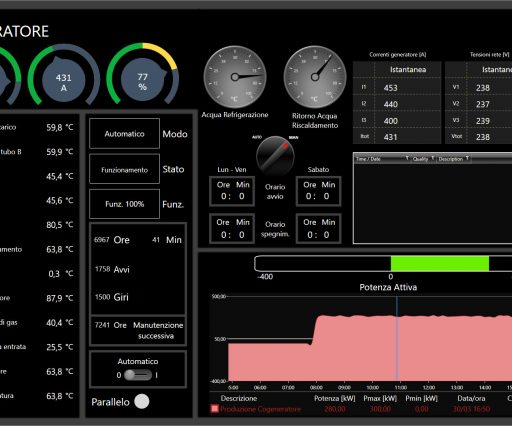Select the Ritorno Acqua Riscaldamento dial
Screen dimensions: 512x426
(315, 77)
